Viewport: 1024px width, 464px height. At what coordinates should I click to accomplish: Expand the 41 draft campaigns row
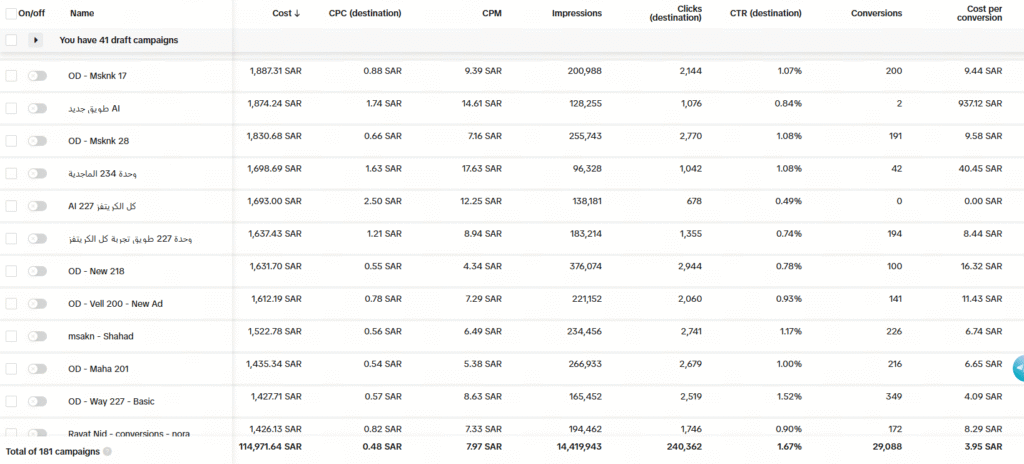[x=37, y=40]
